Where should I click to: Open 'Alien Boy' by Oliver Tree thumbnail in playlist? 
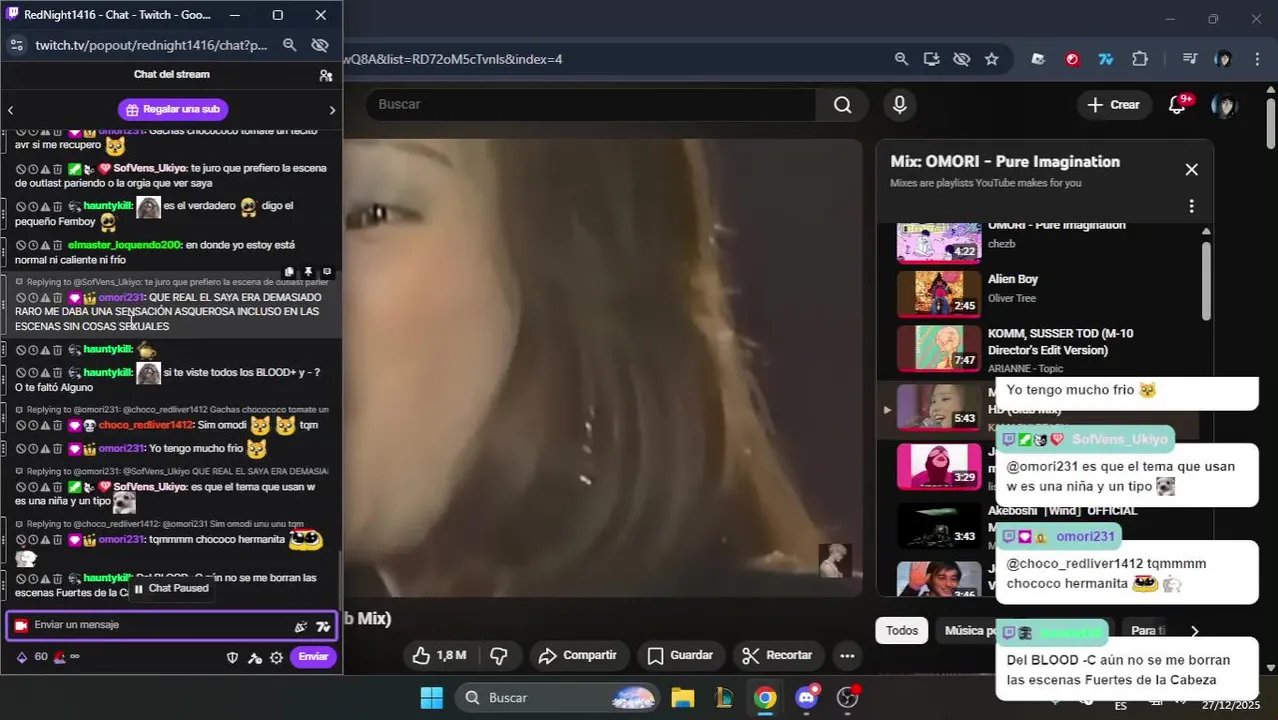(x=939, y=294)
